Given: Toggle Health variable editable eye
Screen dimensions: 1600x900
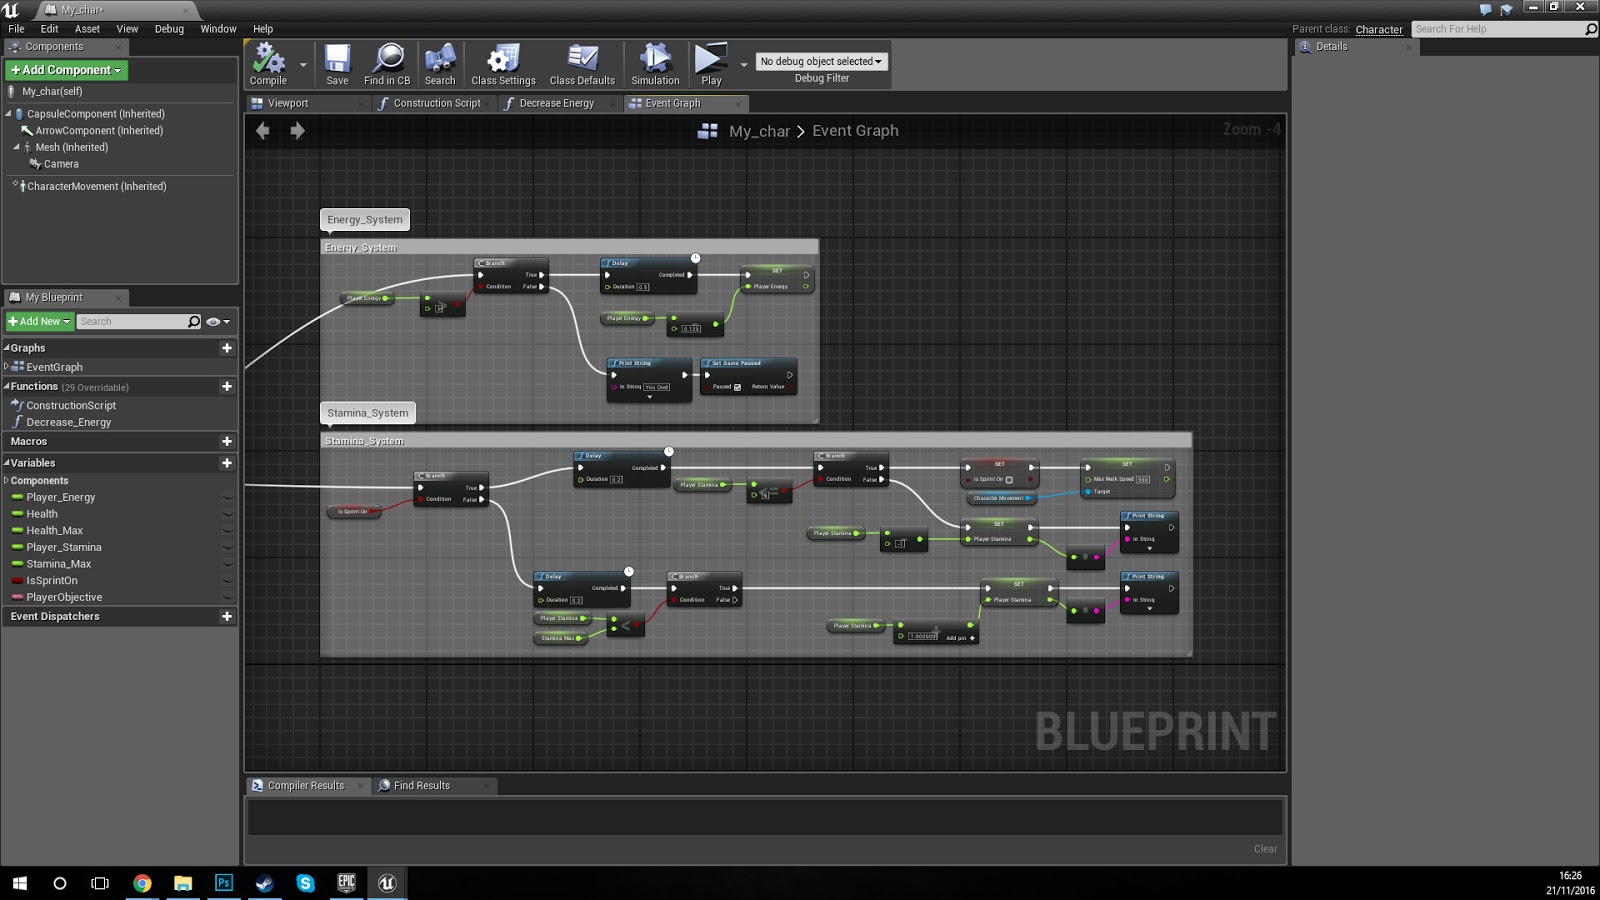Looking at the screenshot, I should (x=227, y=514).
